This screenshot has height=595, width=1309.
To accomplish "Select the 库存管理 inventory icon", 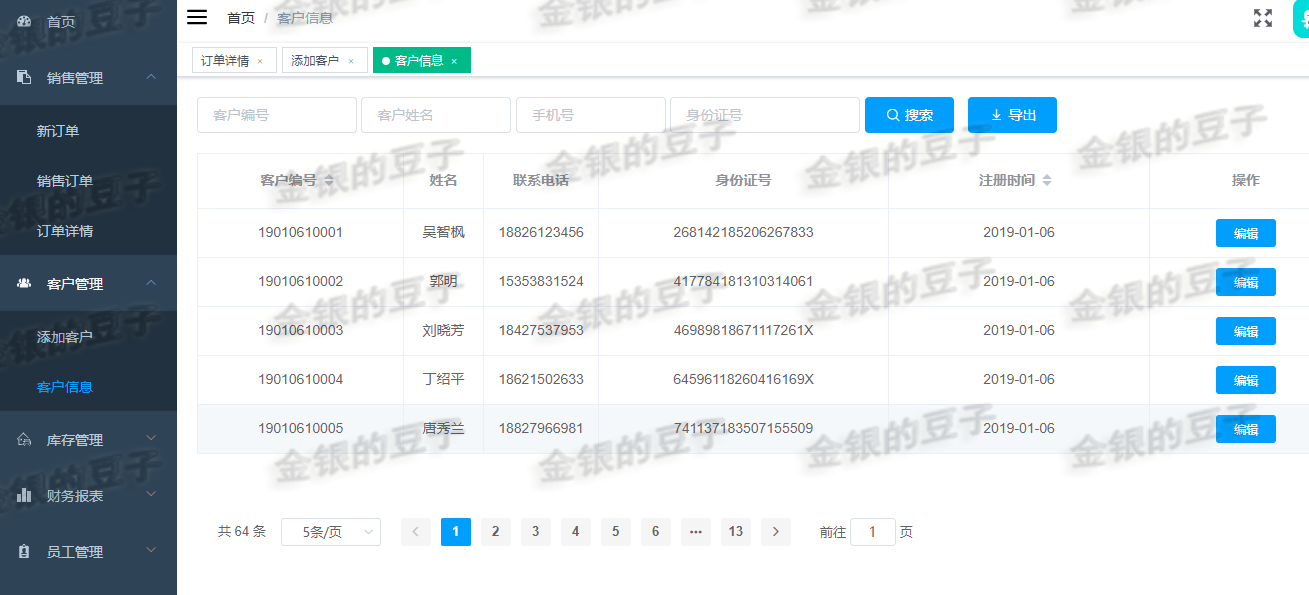I will coord(22,438).
